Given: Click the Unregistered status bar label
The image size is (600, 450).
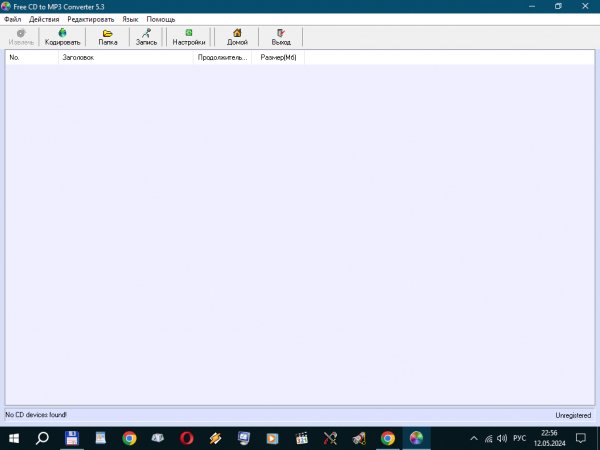Looking at the screenshot, I should coord(573,415).
